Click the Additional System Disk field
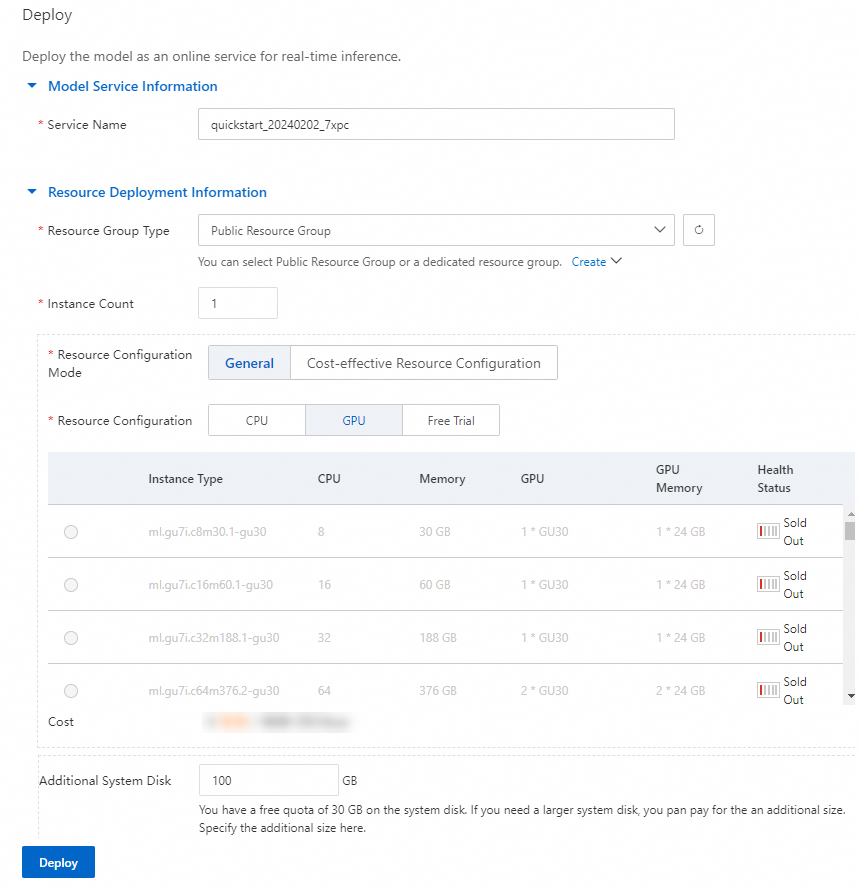Screen dimensions: 861x891 point(269,780)
